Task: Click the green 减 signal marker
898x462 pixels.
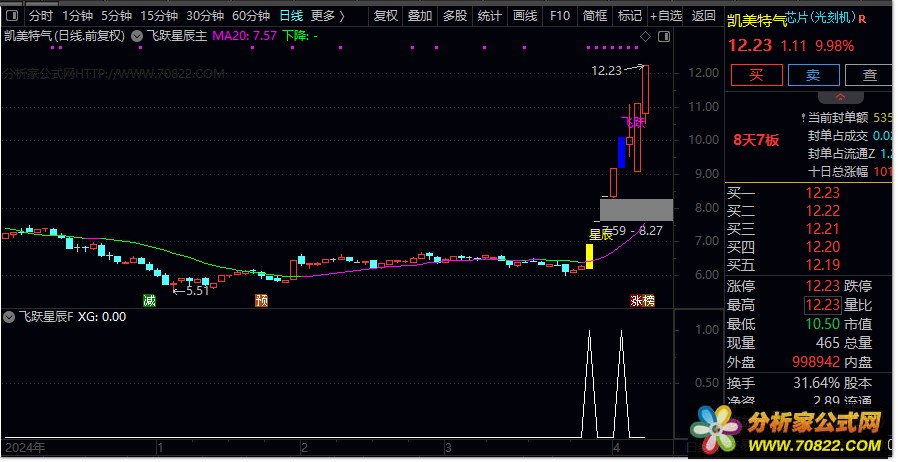Action: coord(149,301)
